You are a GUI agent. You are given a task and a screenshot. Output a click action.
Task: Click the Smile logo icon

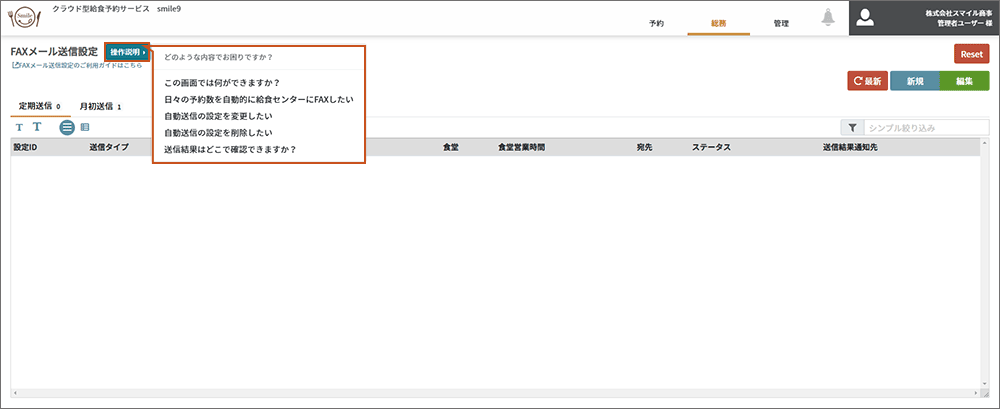26,17
